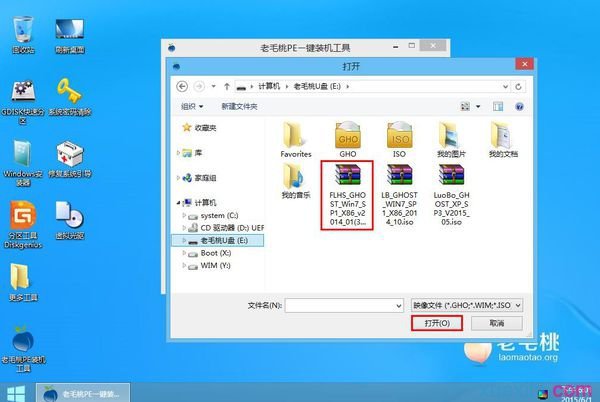Image resolution: width=600 pixels, height=402 pixels.
Task: Open the file name dropdown arrow
Action: coord(399,306)
